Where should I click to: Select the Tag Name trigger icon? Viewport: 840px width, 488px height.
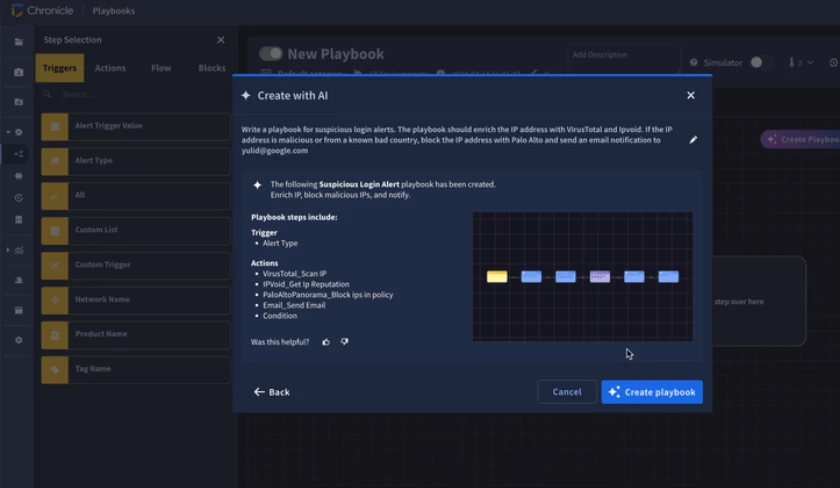(55, 370)
